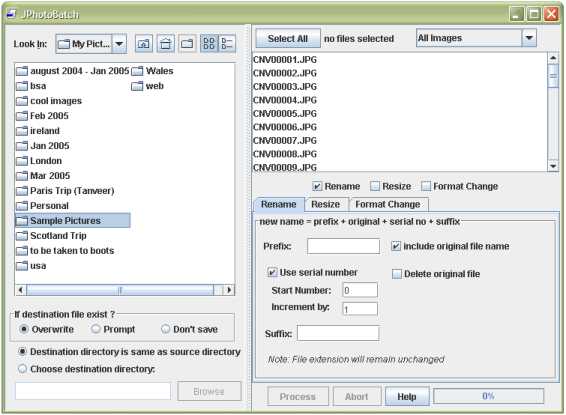Screen dimensions: 566x415
Task: Click the Select All button
Action: click(x=288, y=38)
